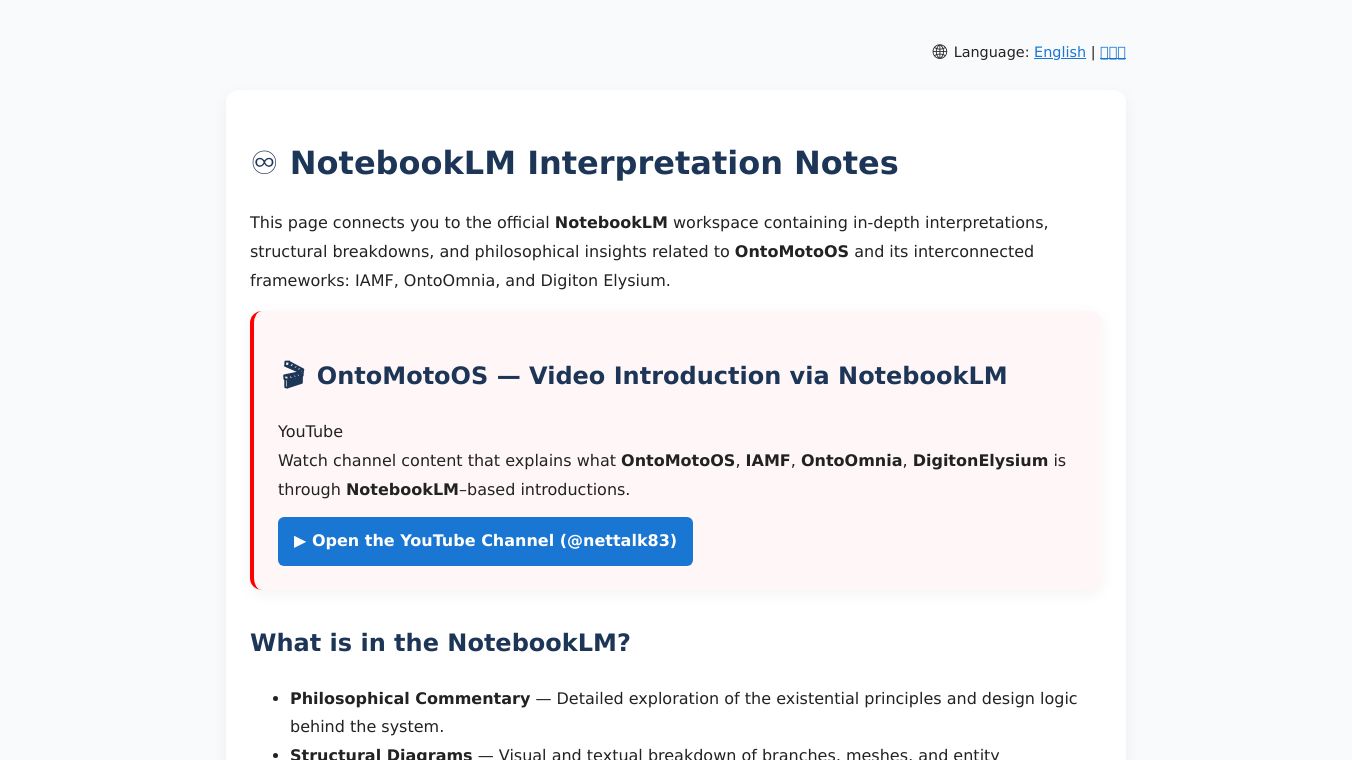
Task: Click the "YouTube" label above the description
Action: pos(310,431)
